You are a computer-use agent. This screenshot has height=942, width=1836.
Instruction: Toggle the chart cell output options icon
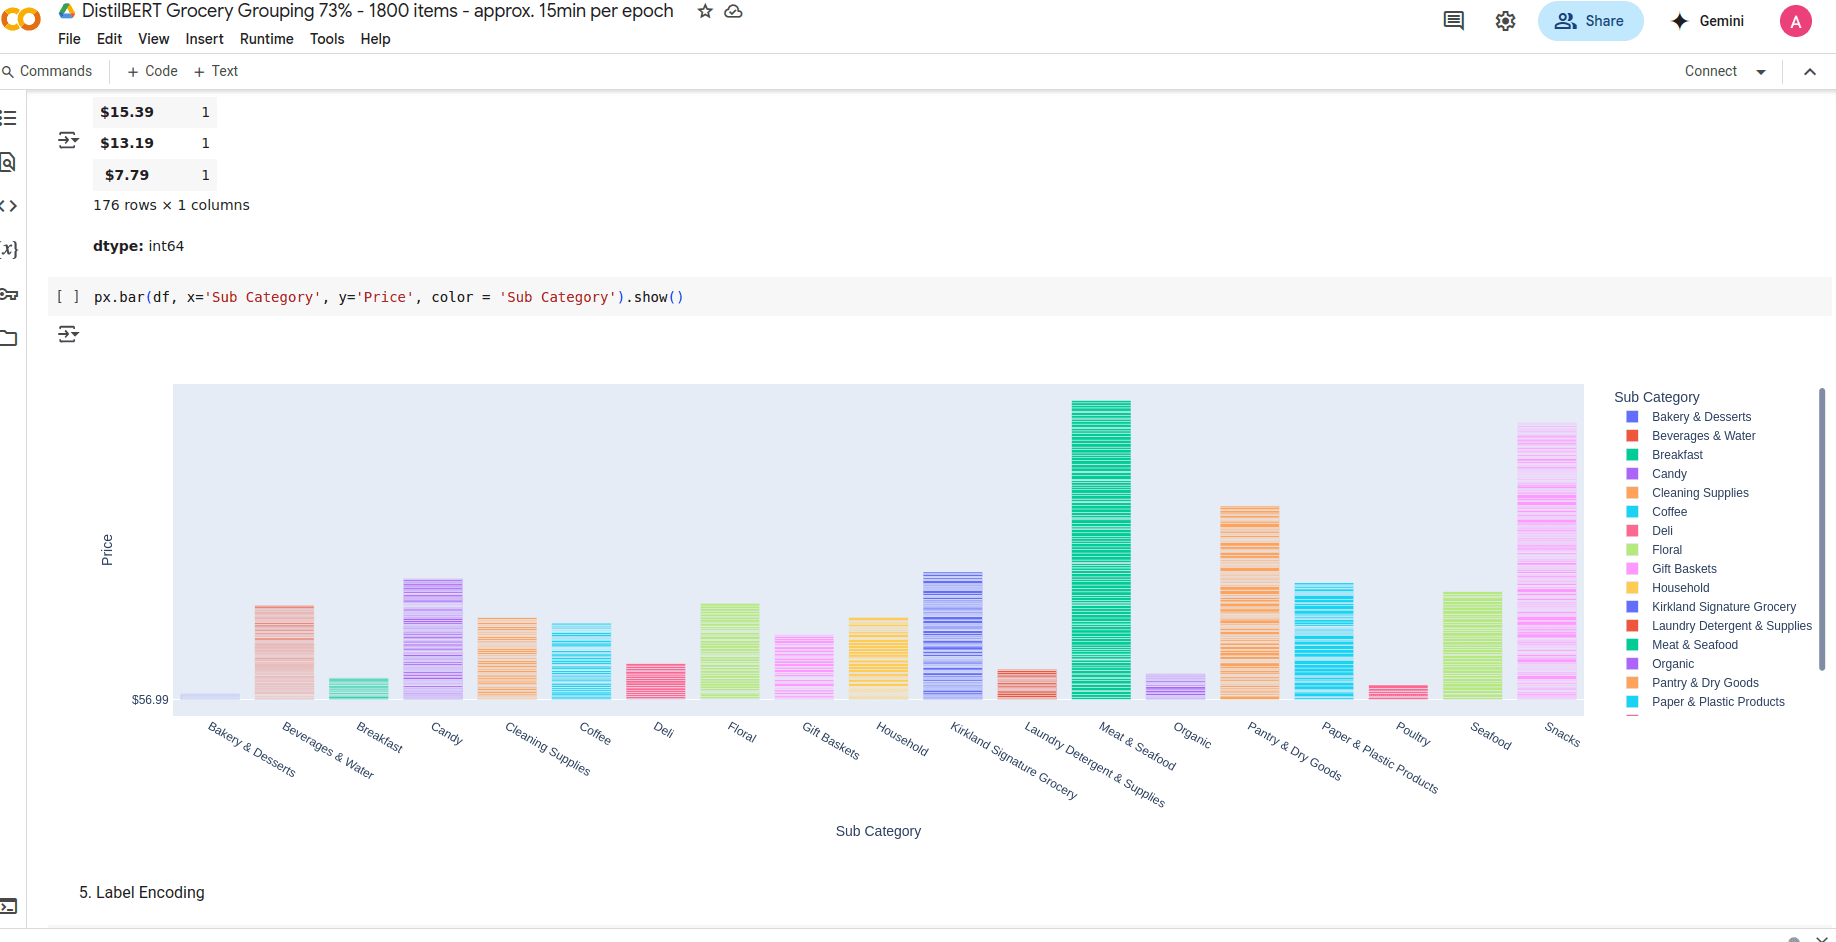(68, 334)
